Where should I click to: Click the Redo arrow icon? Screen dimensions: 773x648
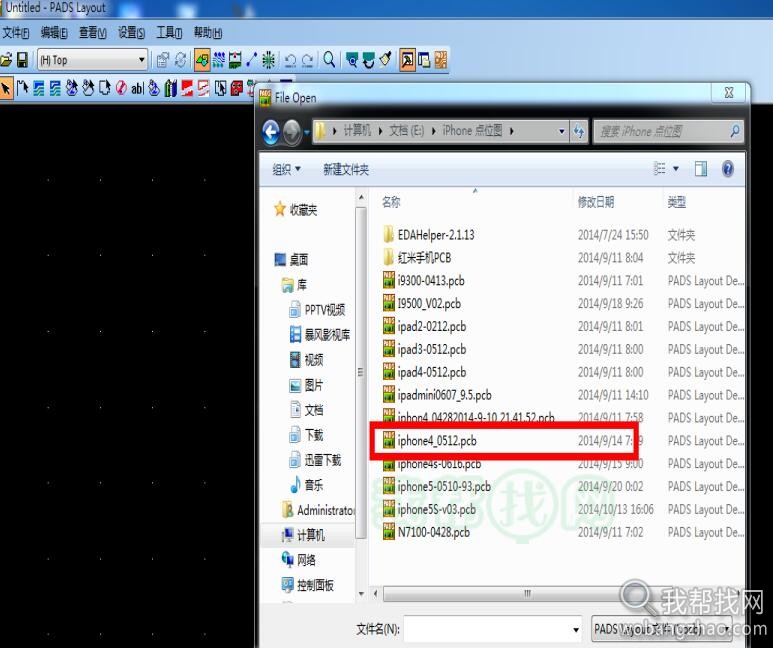coord(308,60)
